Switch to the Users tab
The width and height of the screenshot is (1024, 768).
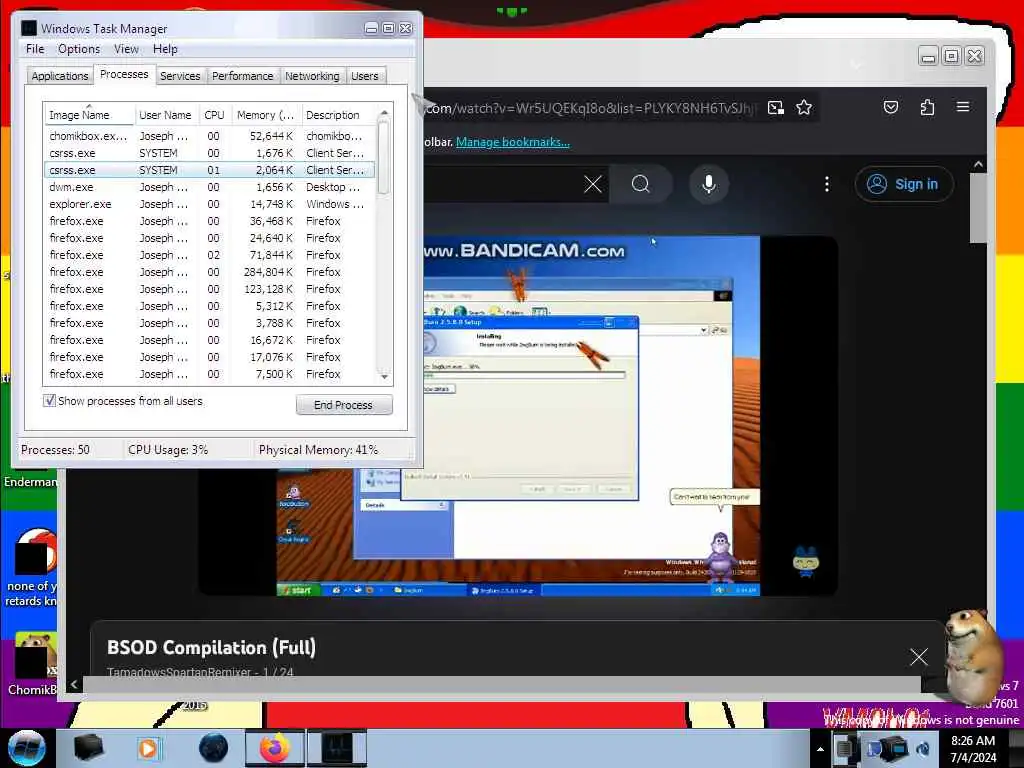(x=364, y=76)
